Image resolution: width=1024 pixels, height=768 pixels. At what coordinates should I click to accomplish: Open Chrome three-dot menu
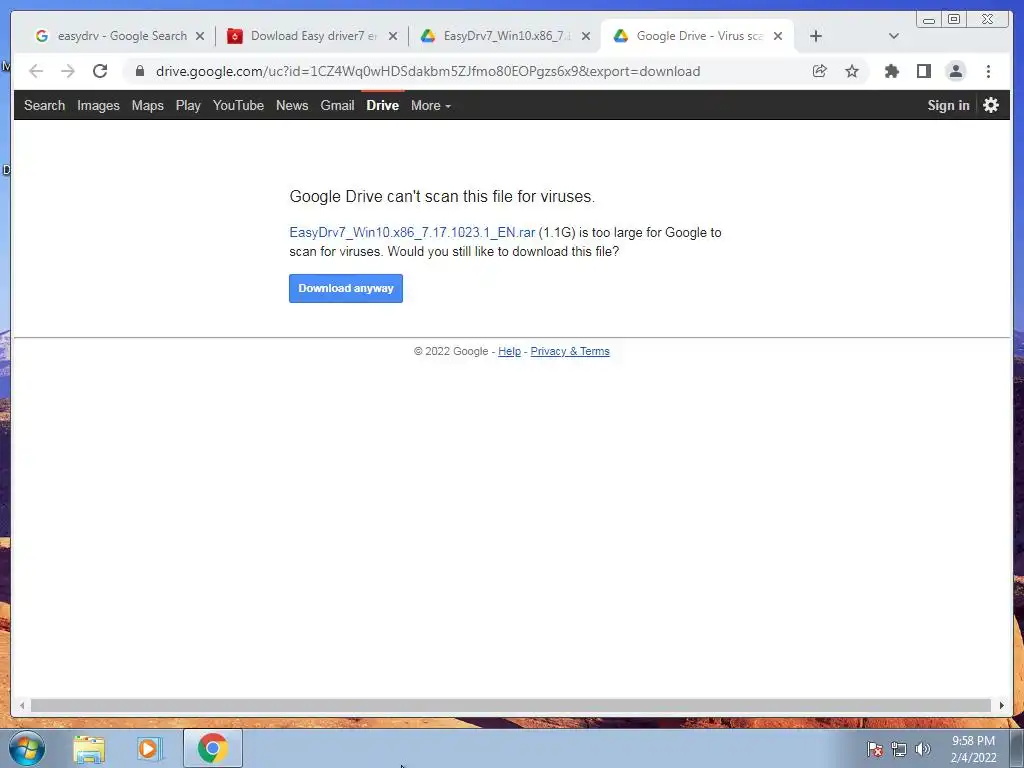coord(988,71)
